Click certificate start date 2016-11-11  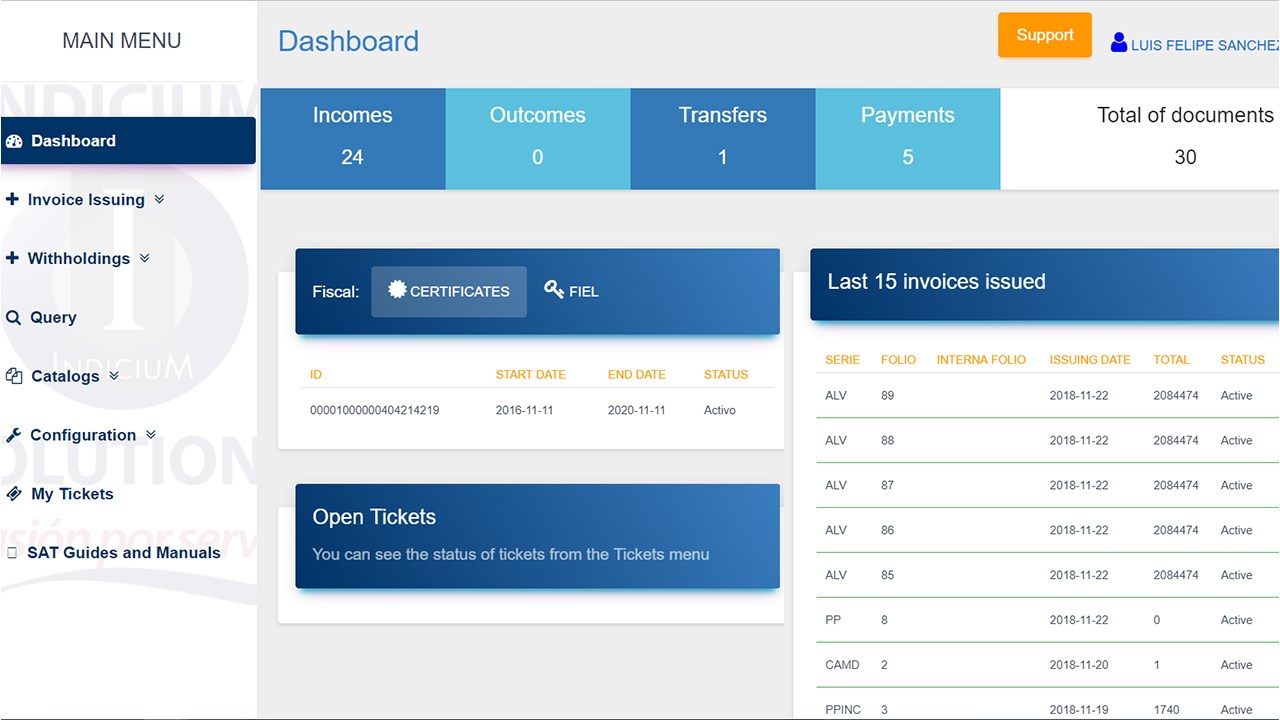click(524, 410)
